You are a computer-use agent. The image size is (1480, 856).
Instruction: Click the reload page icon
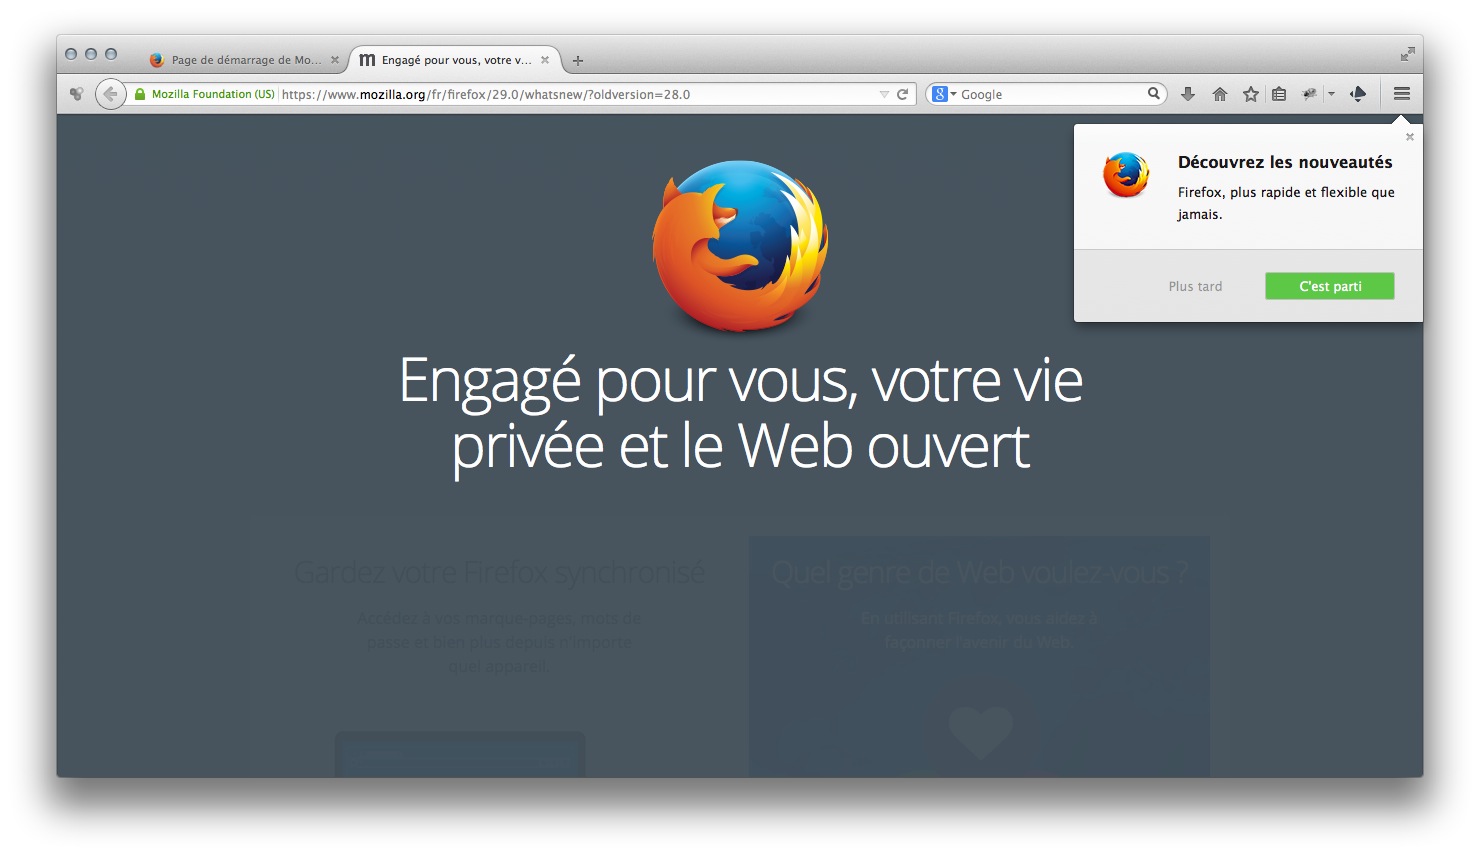[x=902, y=94]
